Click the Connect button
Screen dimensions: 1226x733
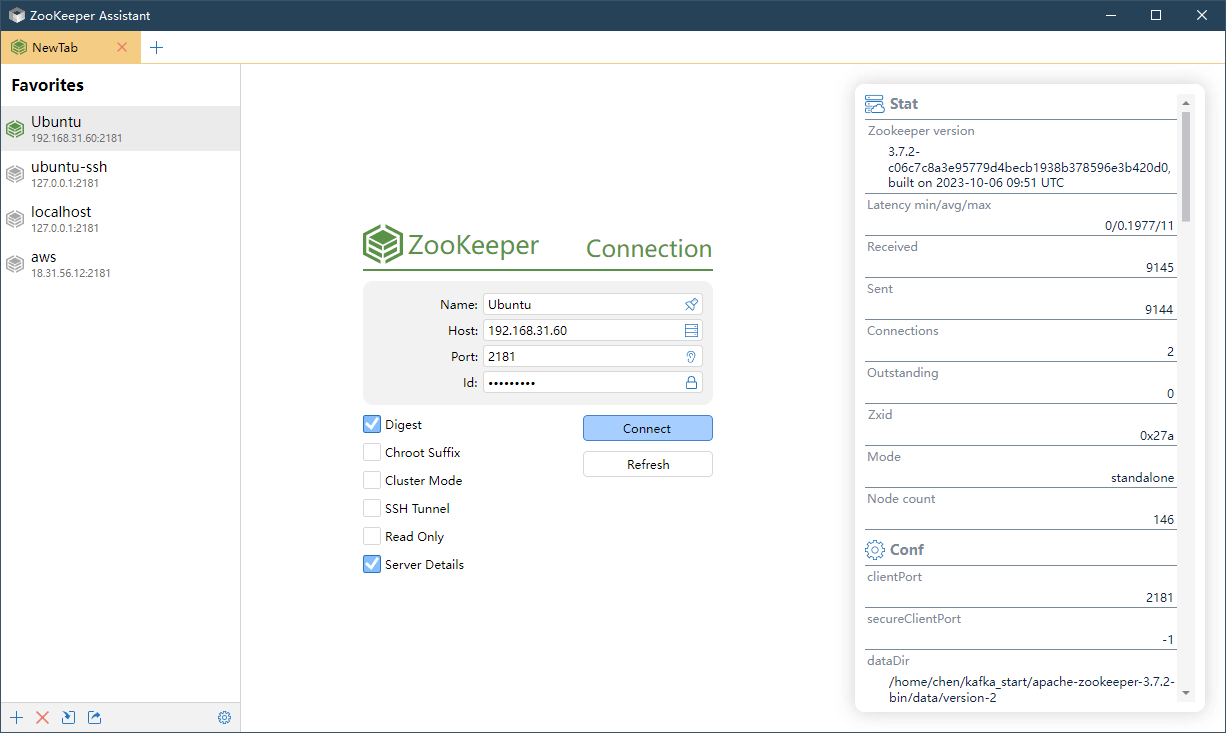[648, 428]
